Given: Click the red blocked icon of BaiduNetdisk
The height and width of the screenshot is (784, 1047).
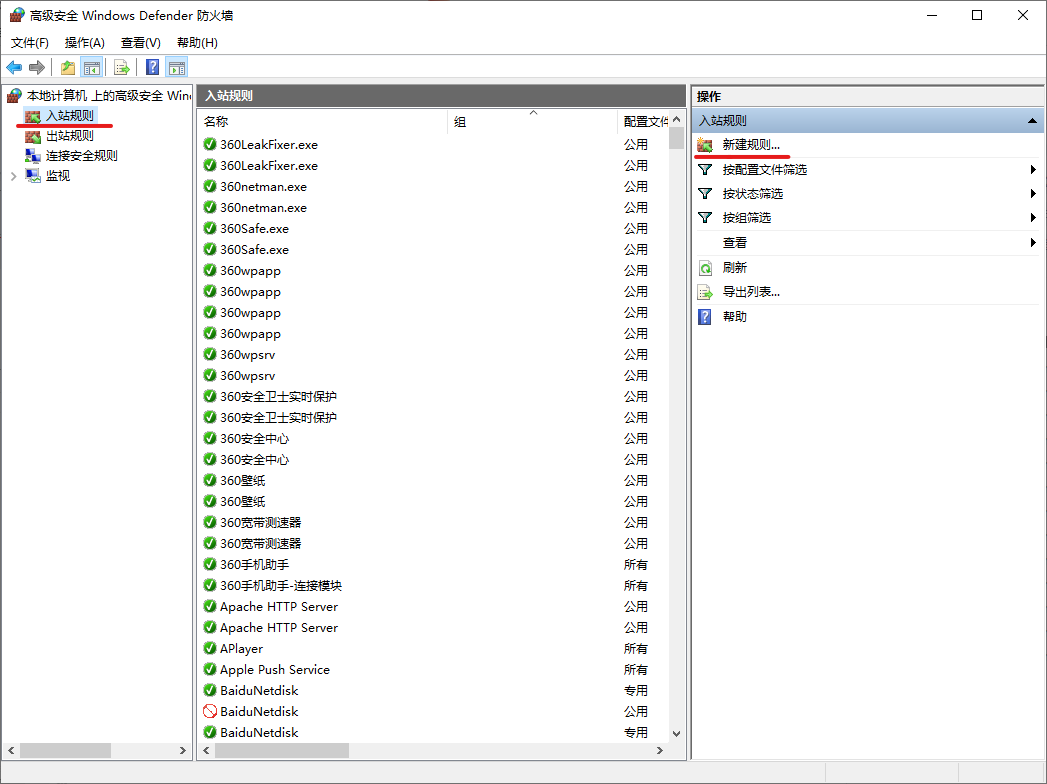Looking at the screenshot, I should pyautogui.click(x=210, y=711).
